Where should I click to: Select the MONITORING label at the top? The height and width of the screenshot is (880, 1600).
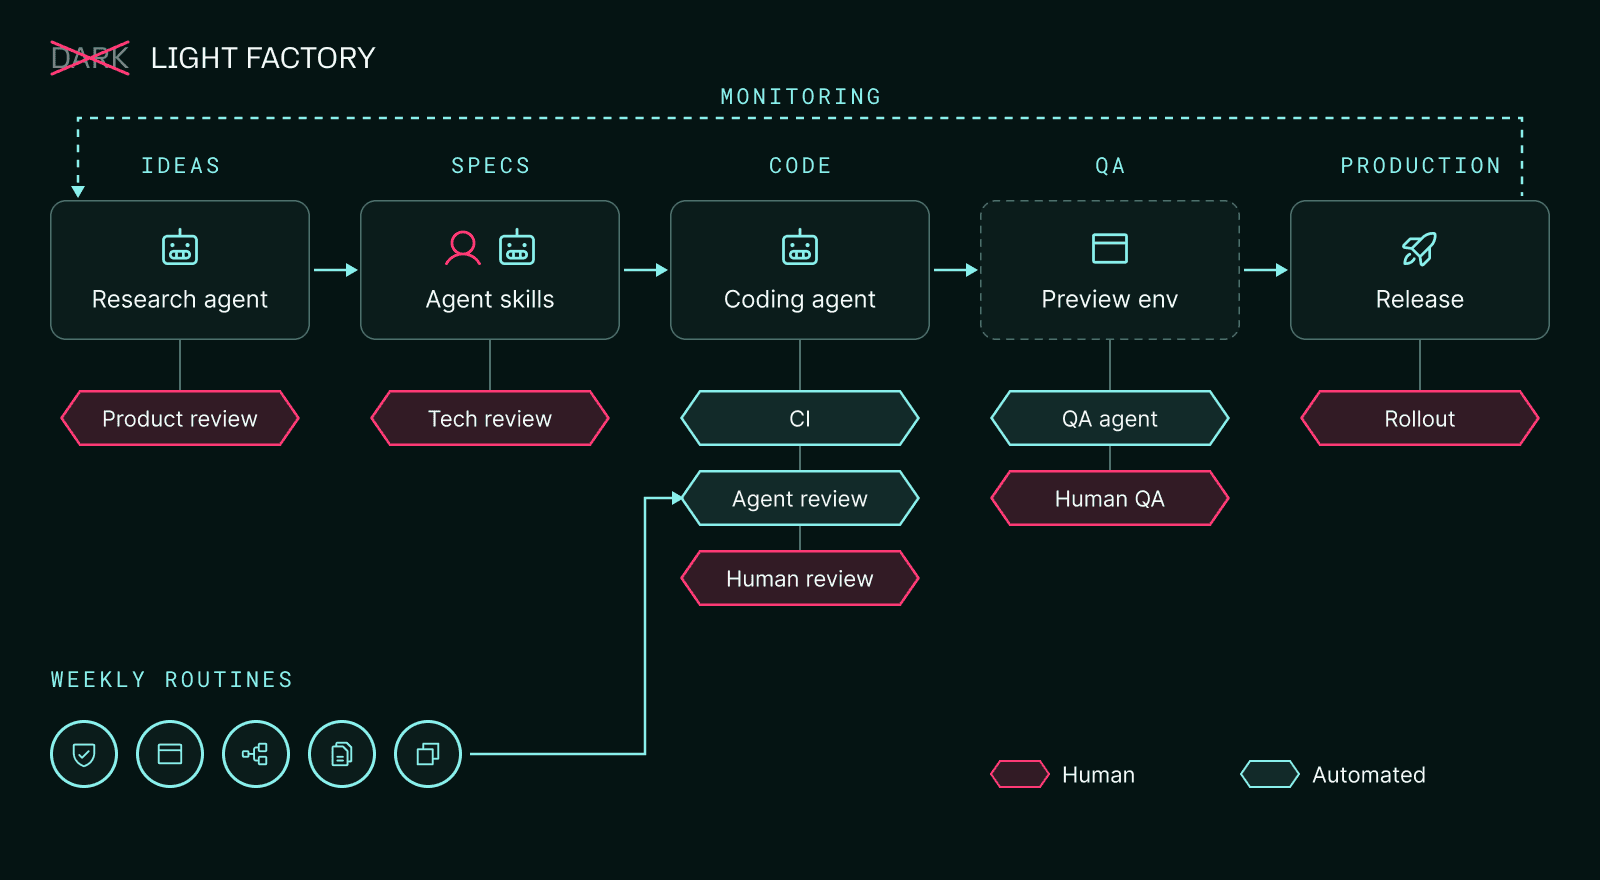801,97
